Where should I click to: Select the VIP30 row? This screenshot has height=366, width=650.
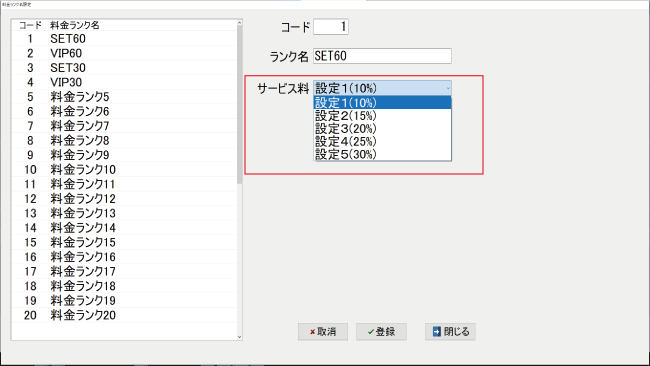pos(124,82)
